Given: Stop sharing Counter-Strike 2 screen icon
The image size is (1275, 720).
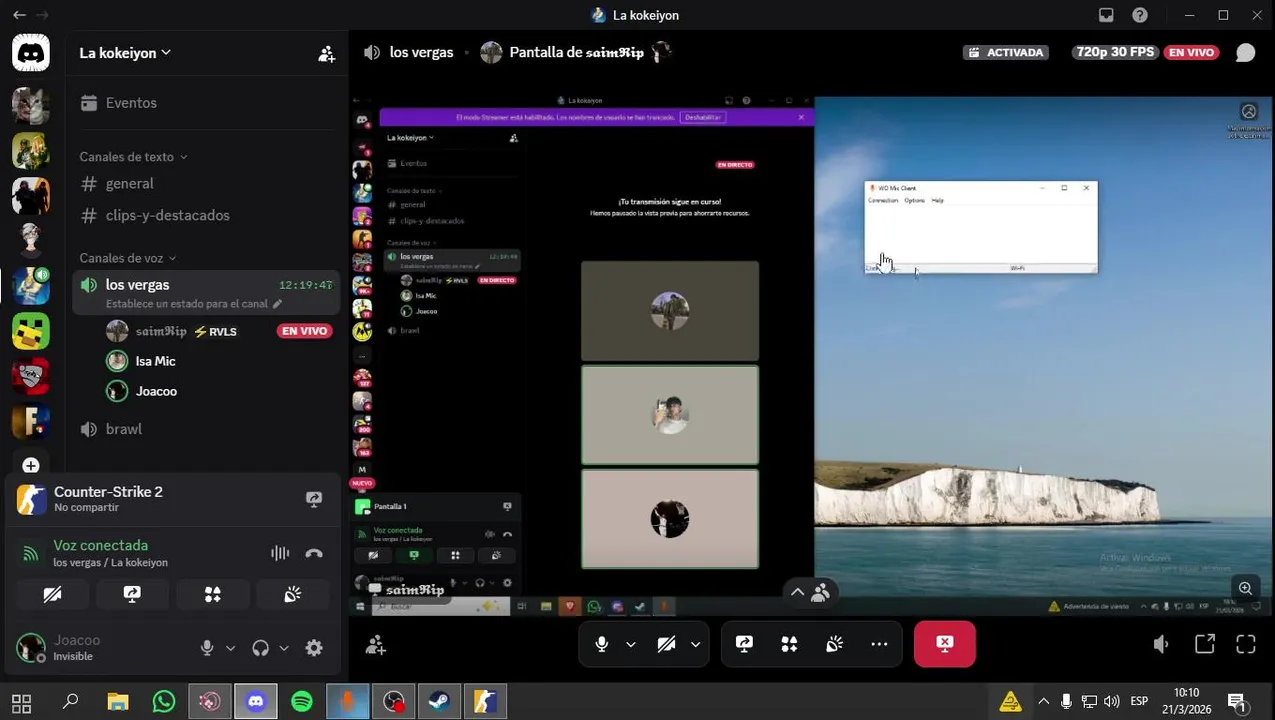Looking at the screenshot, I should point(314,499).
